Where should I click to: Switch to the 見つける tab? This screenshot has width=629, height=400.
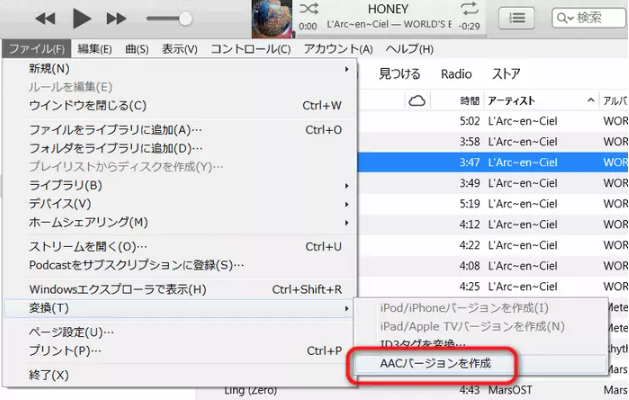(x=400, y=74)
